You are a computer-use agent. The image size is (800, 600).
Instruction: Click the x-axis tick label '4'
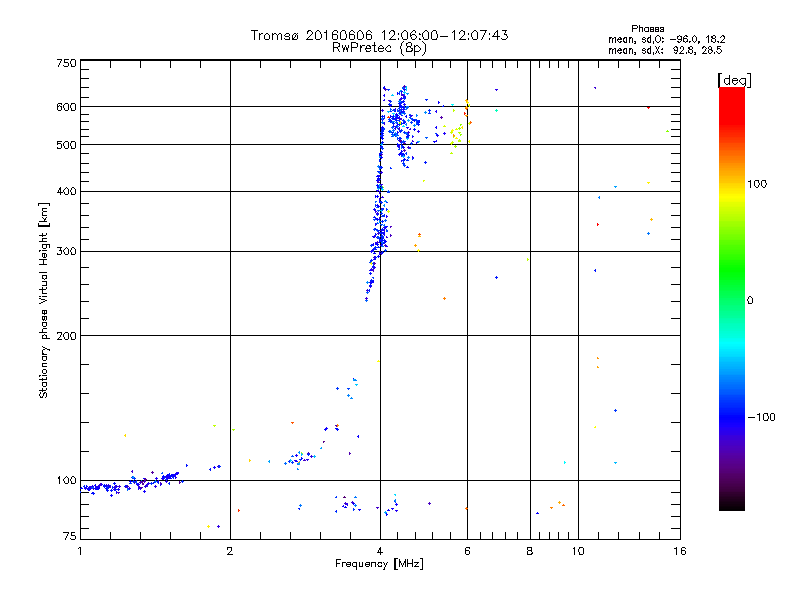[380, 551]
